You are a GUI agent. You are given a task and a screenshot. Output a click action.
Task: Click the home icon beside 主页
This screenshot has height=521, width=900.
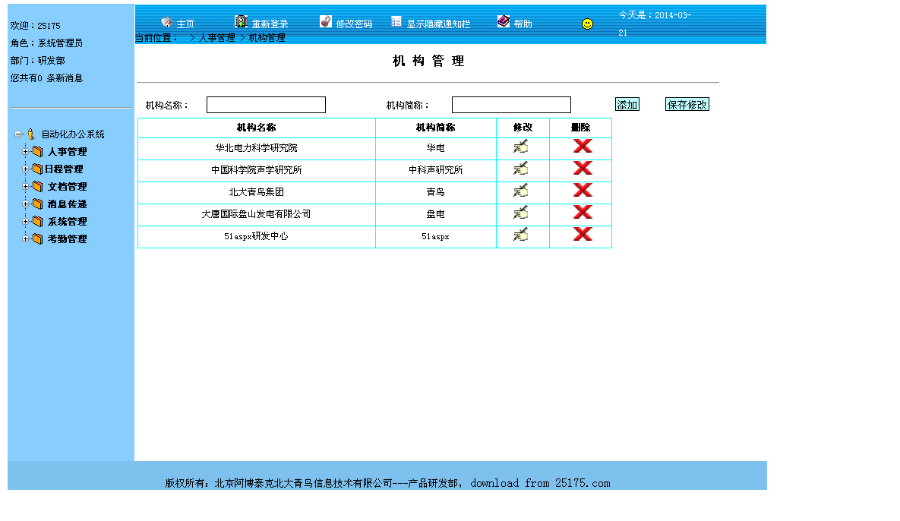click(x=166, y=22)
